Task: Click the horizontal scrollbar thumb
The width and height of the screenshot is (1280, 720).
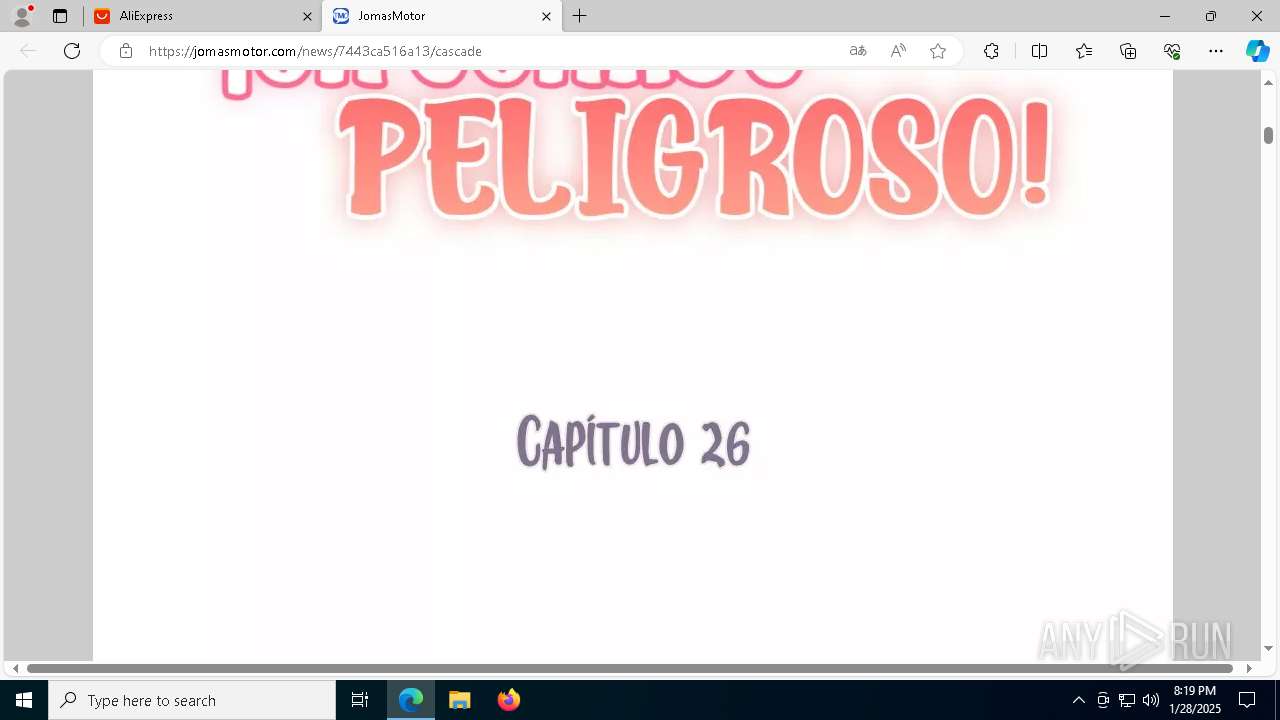Action: (630, 668)
